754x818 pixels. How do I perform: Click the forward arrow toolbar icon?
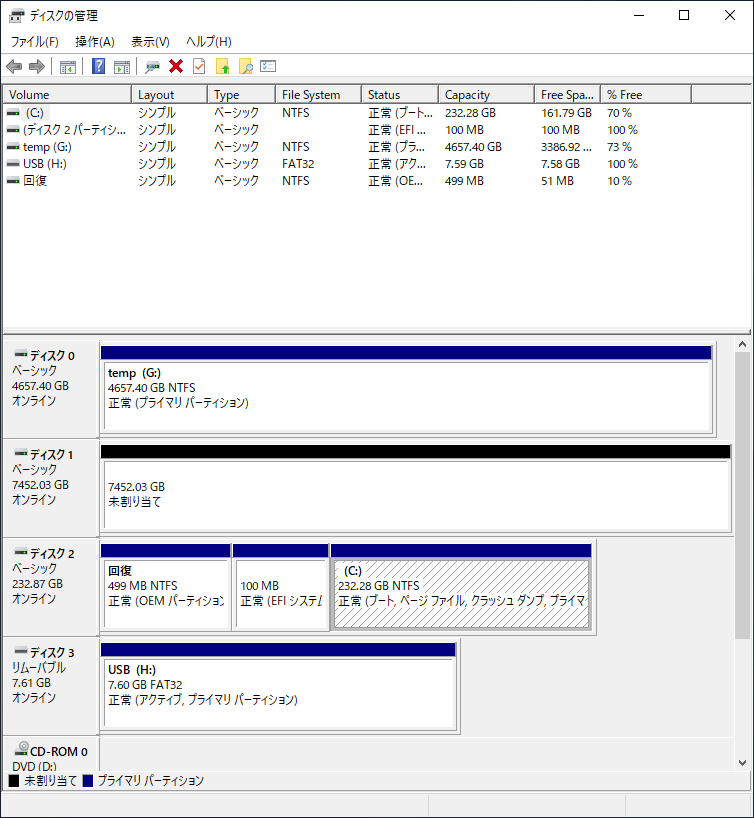click(37, 67)
